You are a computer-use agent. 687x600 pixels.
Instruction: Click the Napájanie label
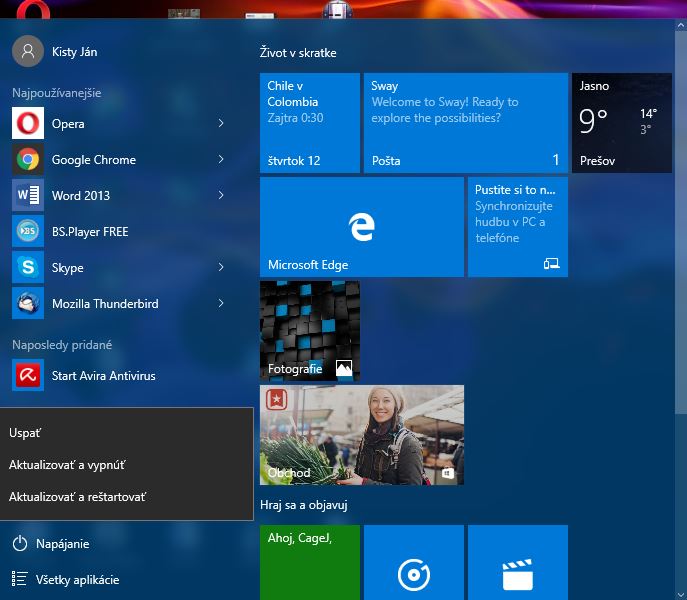pos(63,544)
